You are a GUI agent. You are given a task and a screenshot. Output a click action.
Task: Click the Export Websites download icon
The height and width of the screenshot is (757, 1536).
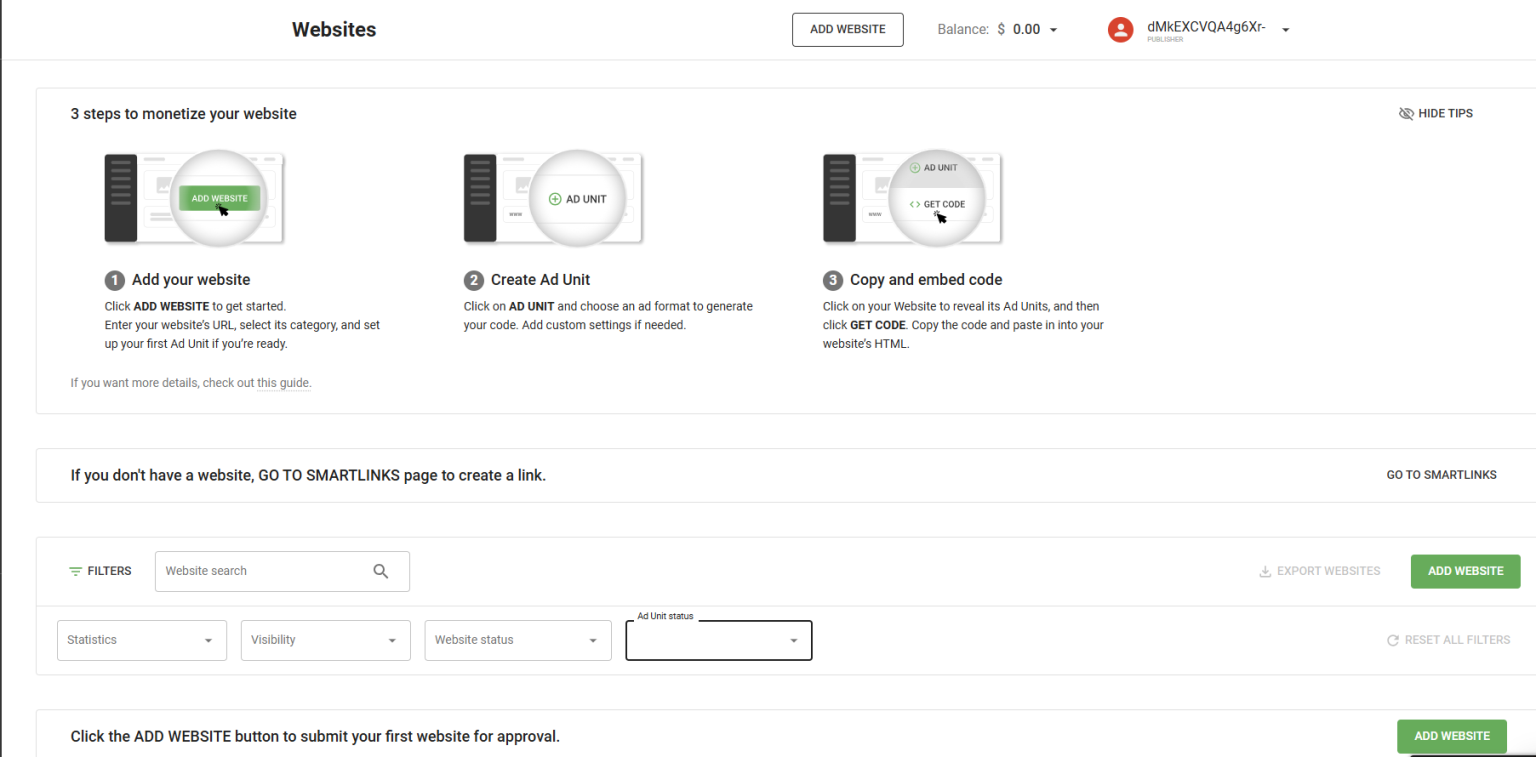coord(1264,570)
